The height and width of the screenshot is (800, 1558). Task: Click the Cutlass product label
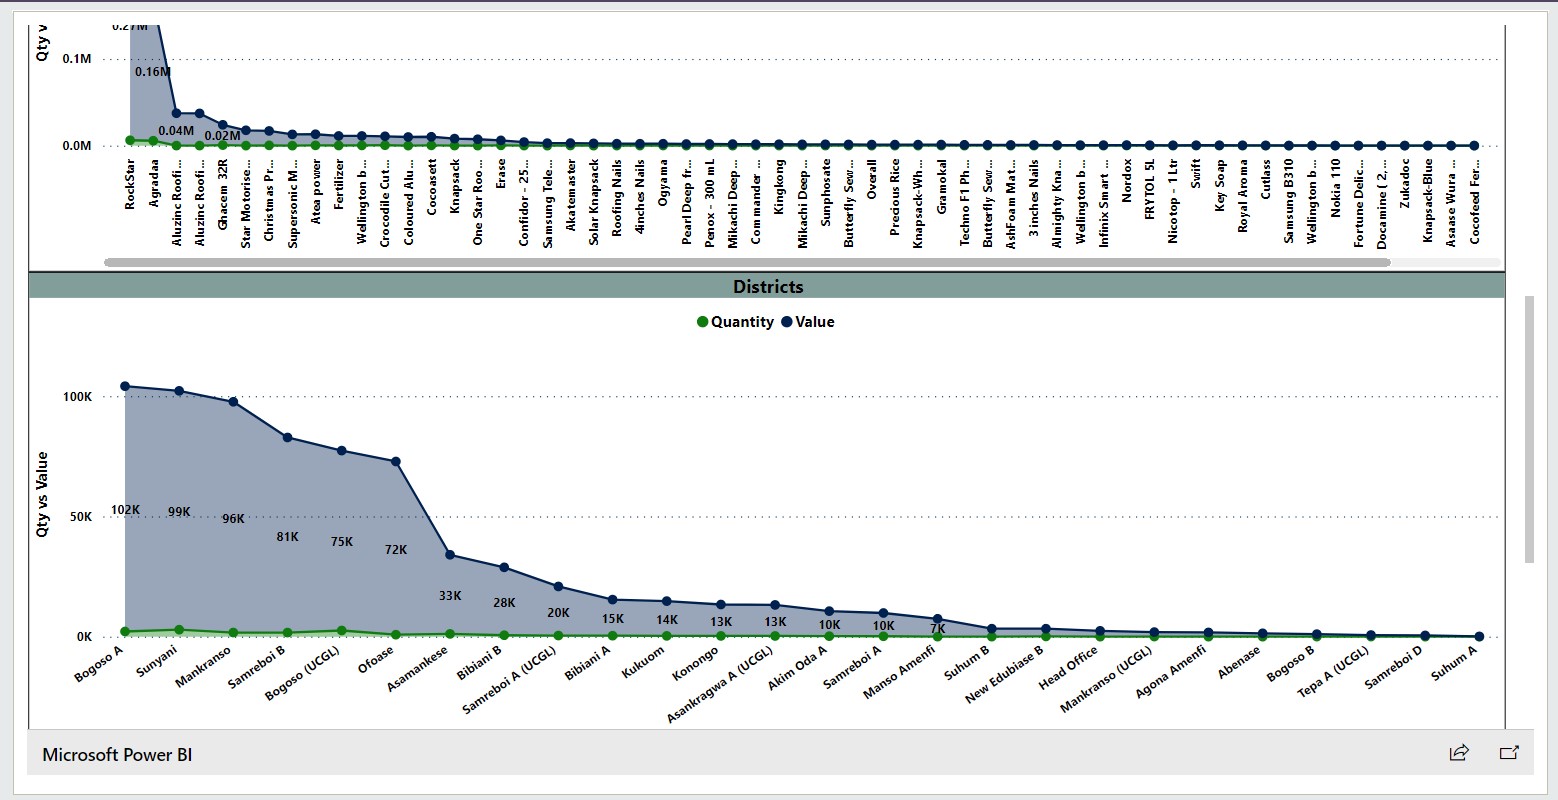[1266, 179]
